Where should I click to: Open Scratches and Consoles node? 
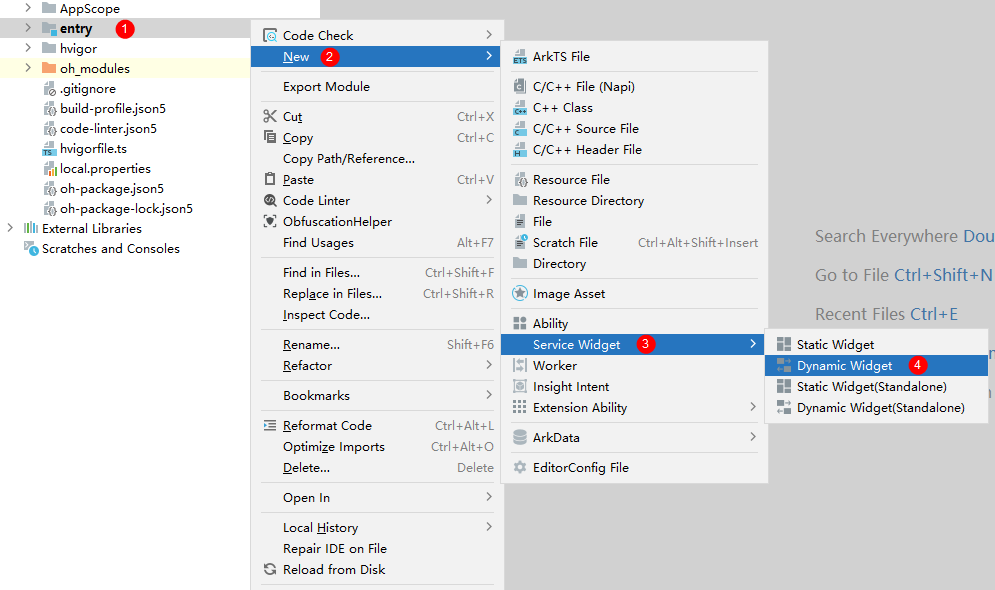coord(110,249)
